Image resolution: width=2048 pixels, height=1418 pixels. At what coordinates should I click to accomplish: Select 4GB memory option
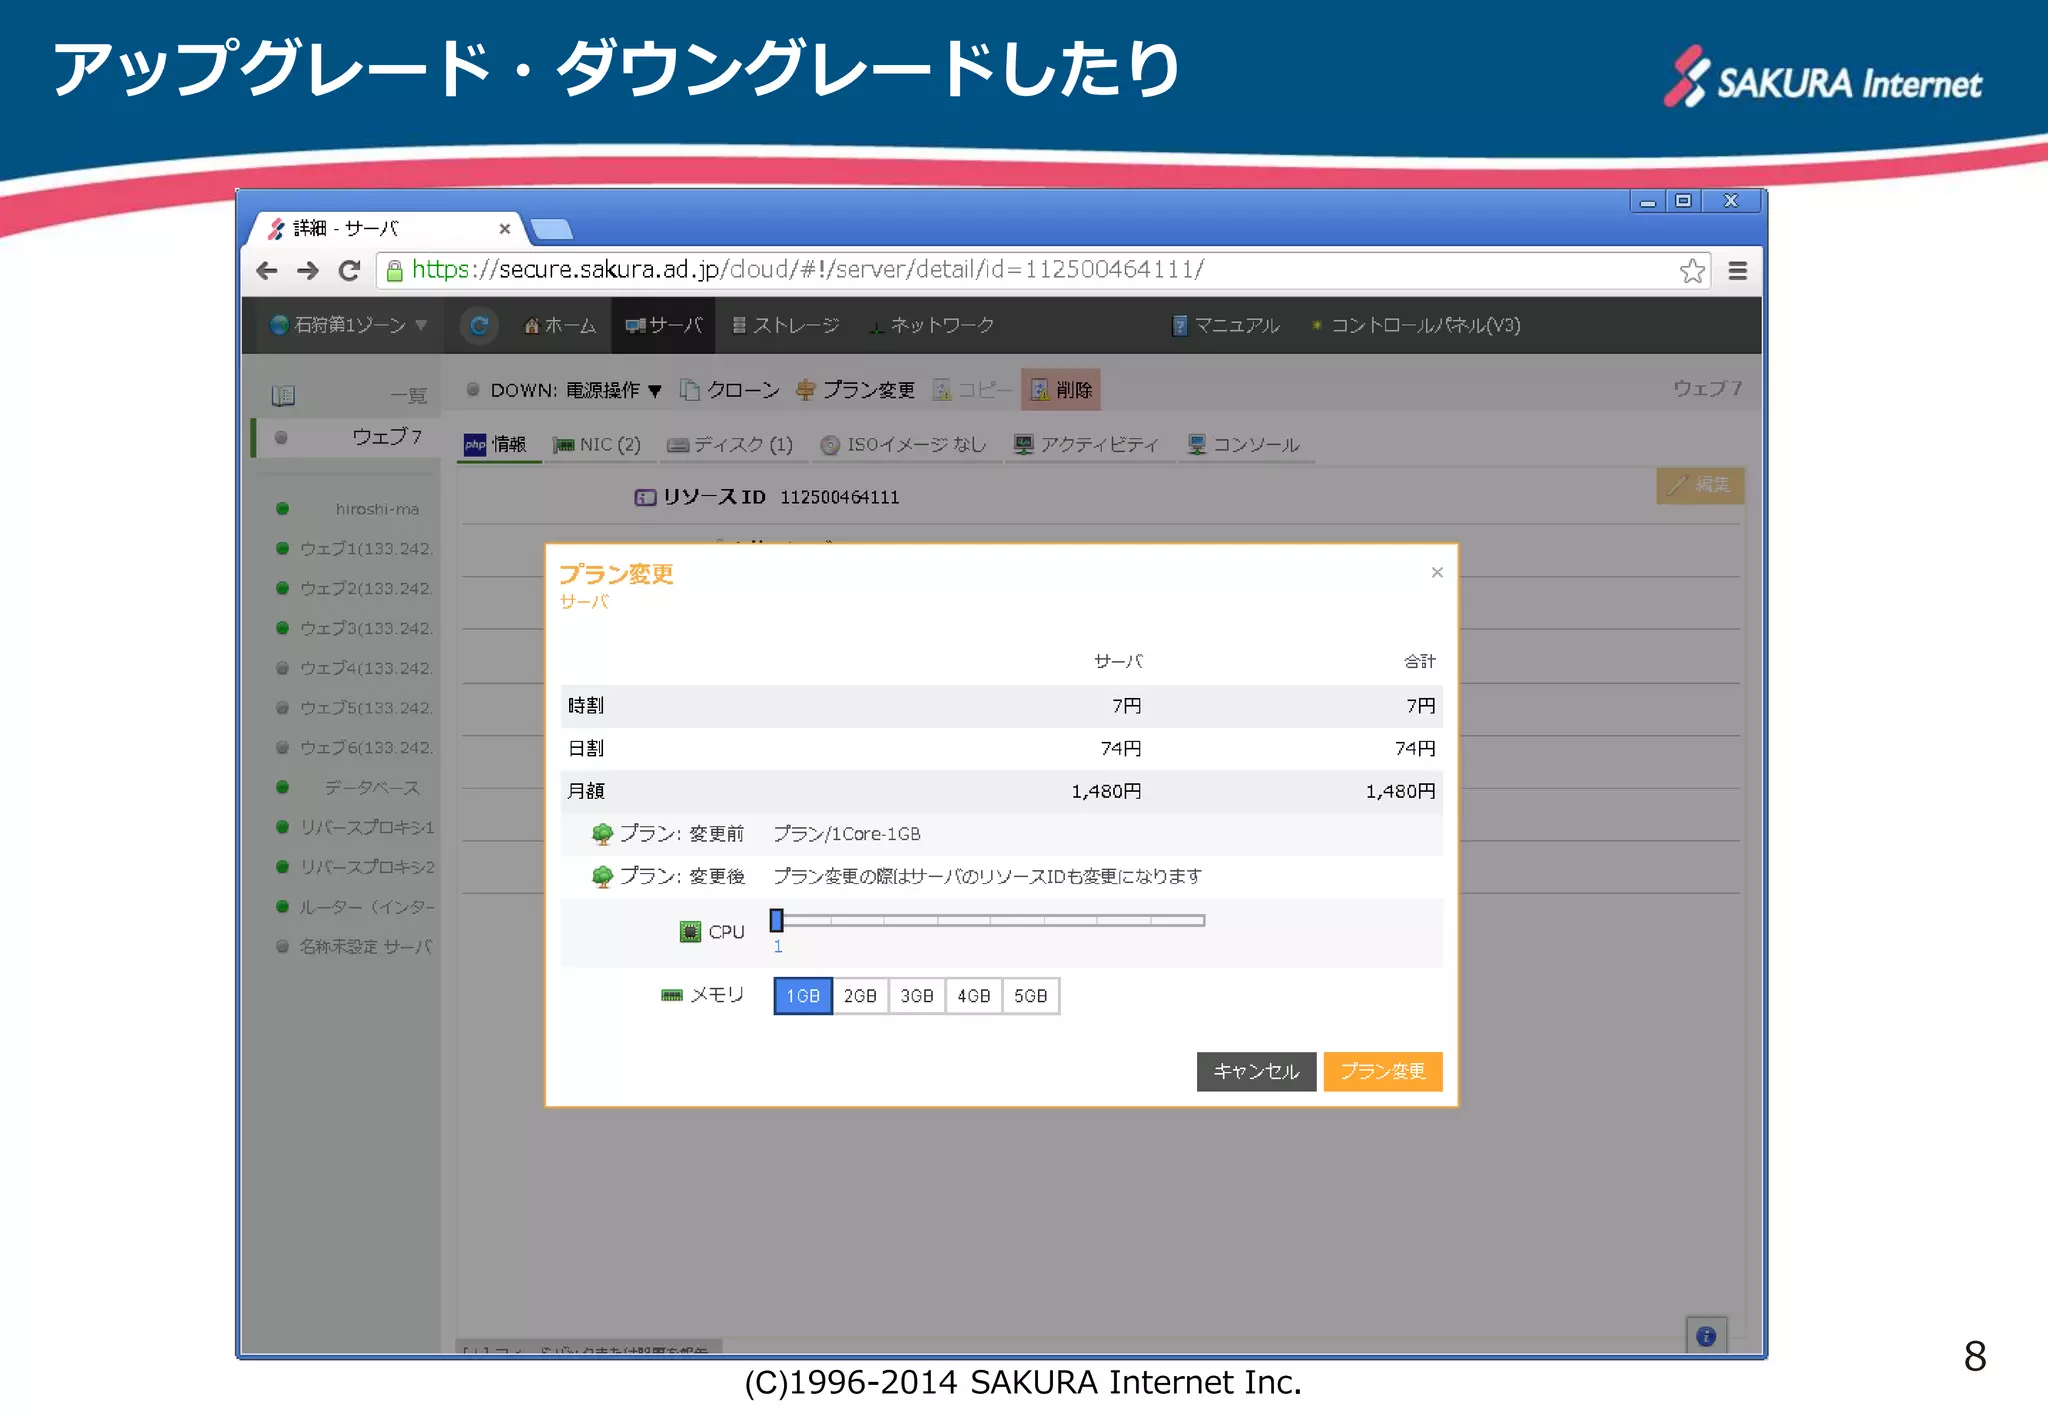pyautogui.click(x=974, y=996)
